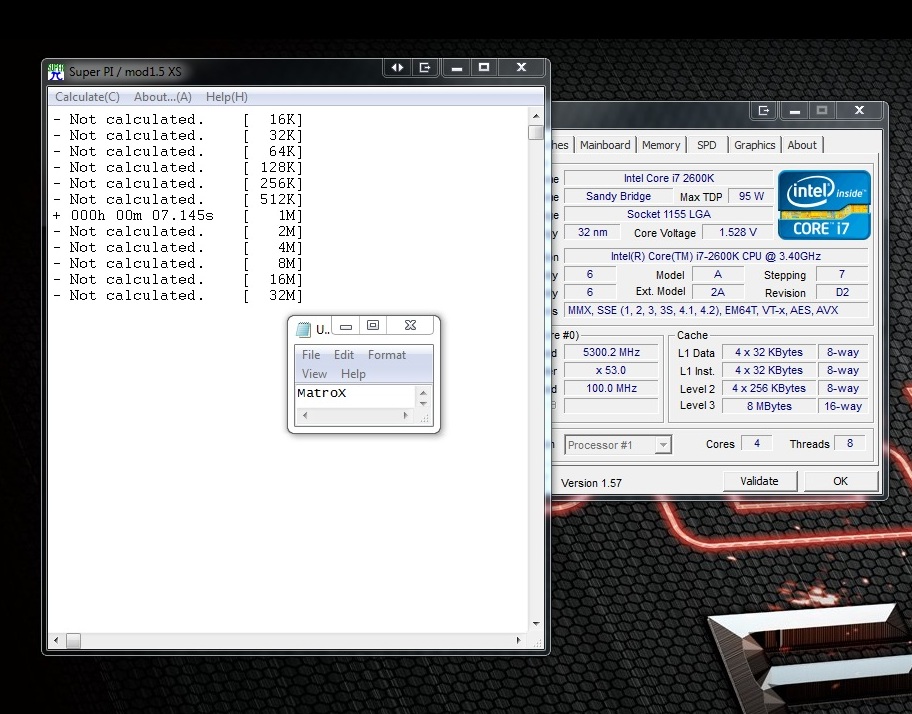
Task: Click the Super PI application icon in title bar
Action: point(57,71)
